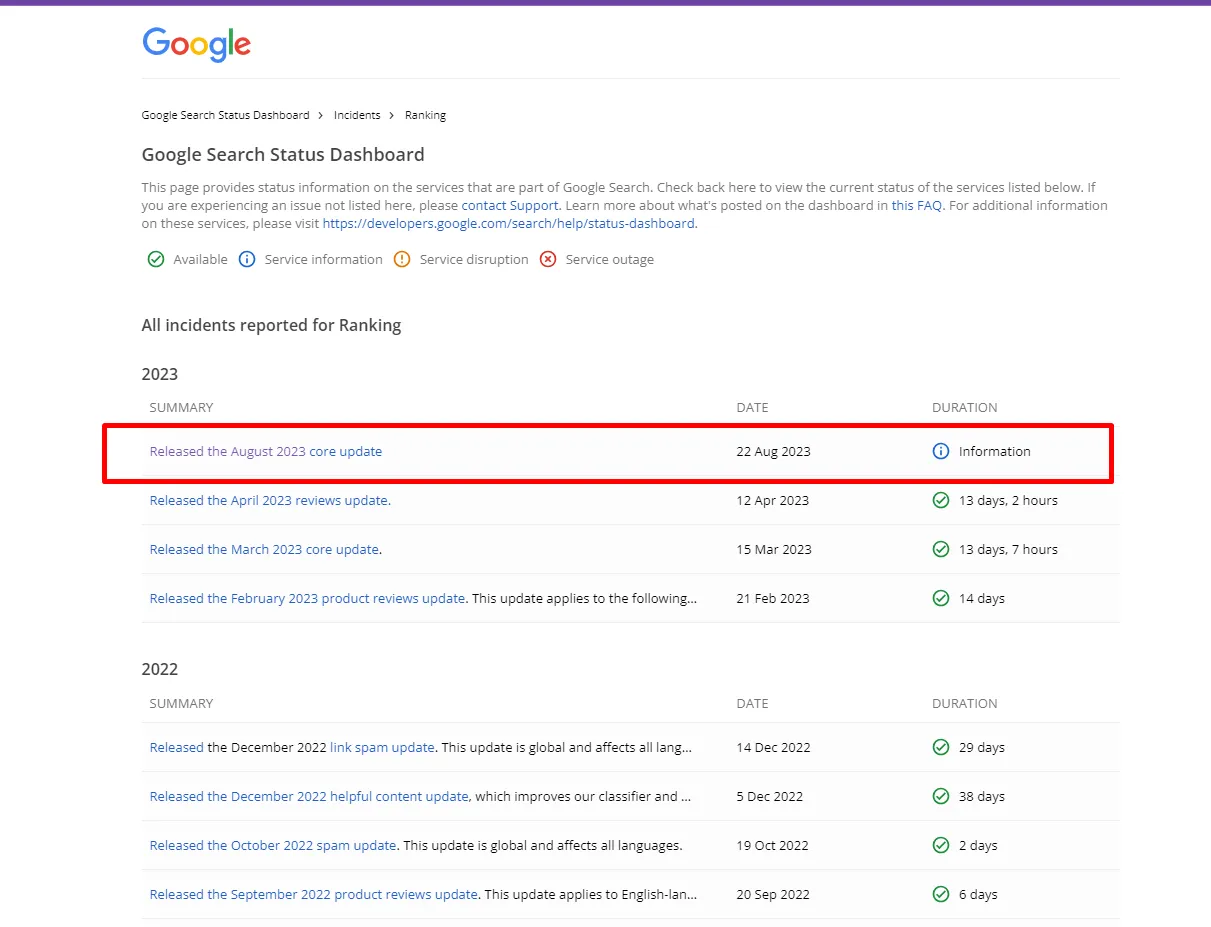Open Released the August 2023 core update
This screenshot has height=927, width=1211.
click(x=266, y=451)
